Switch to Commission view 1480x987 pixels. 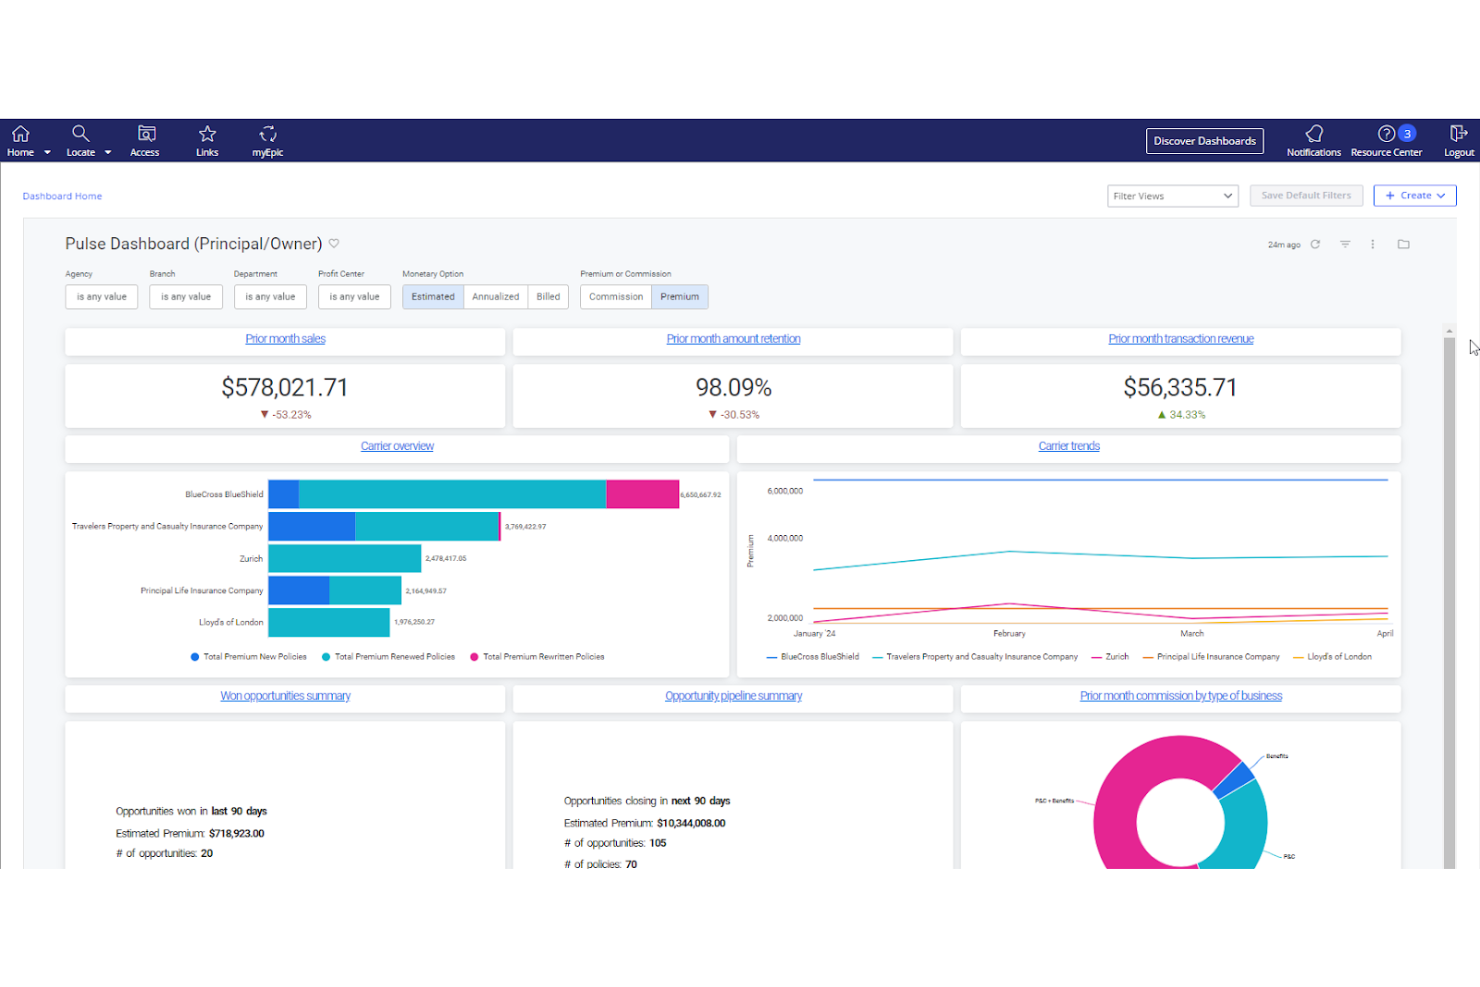click(x=616, y=297)
